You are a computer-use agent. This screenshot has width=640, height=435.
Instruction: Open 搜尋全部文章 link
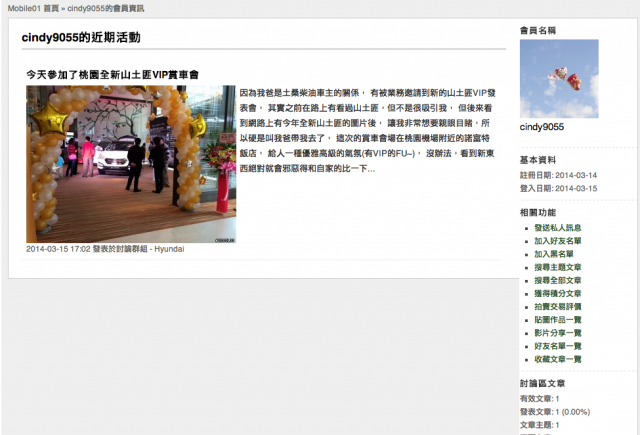tap(558, 280)
